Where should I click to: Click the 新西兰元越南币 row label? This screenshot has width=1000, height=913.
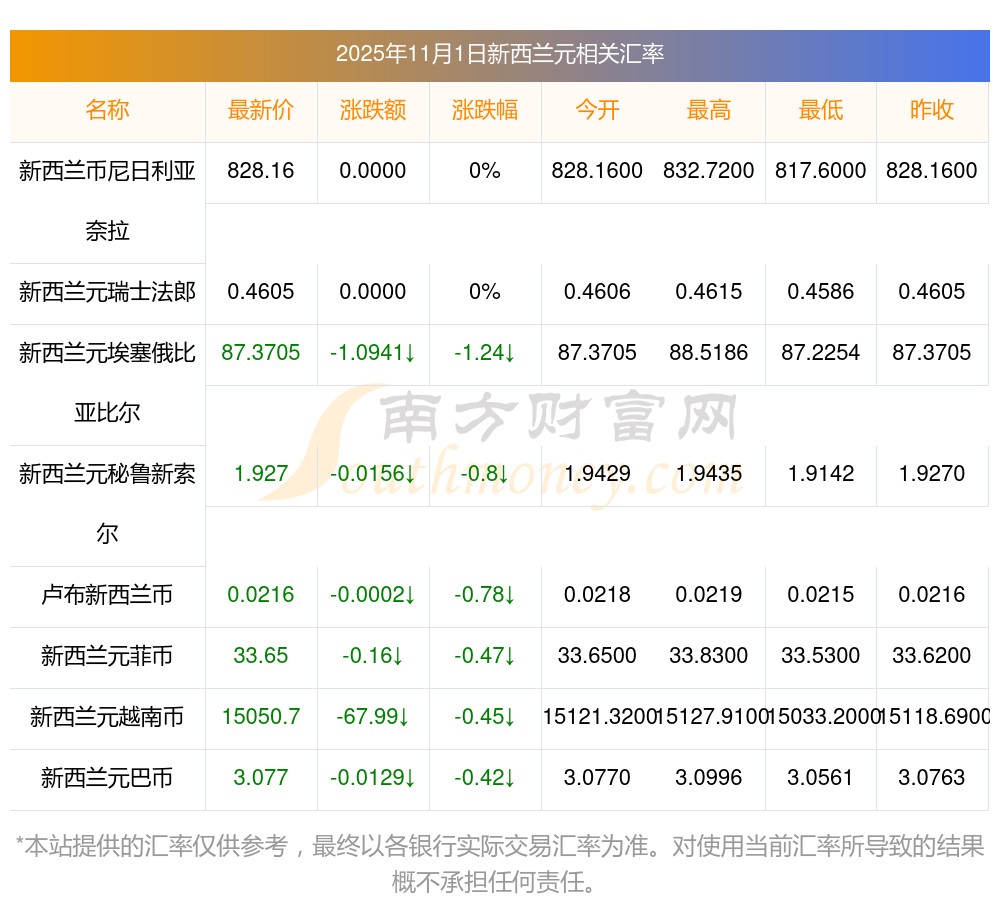tap(107, 717)
